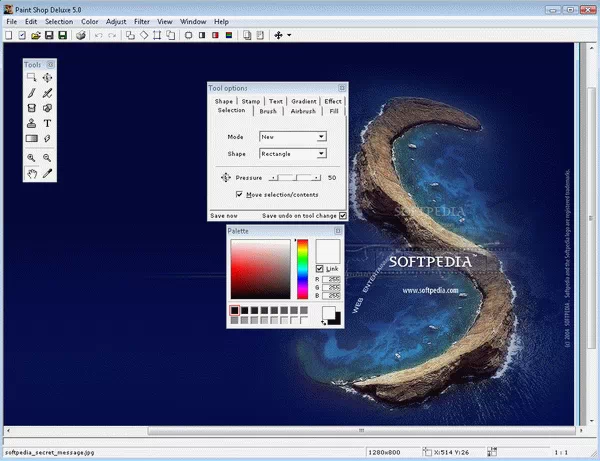
Task: Switch to the Airbrush tab
Action: point(301,111)
